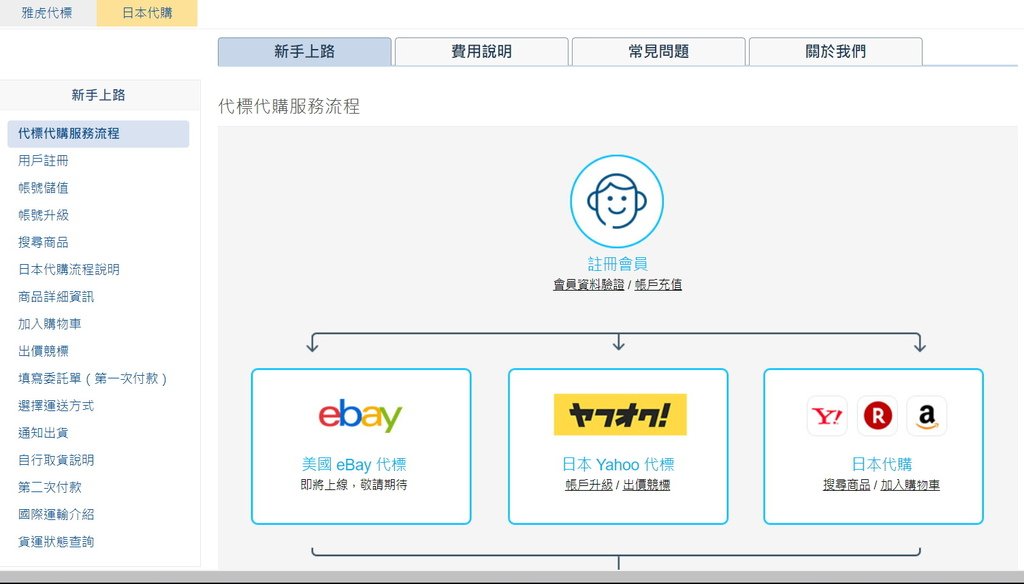Image resolution: width=1024 pixels, height=584 pixels.
Task: Open the 帳戶充值 link
Action: [x=658, y=284]
